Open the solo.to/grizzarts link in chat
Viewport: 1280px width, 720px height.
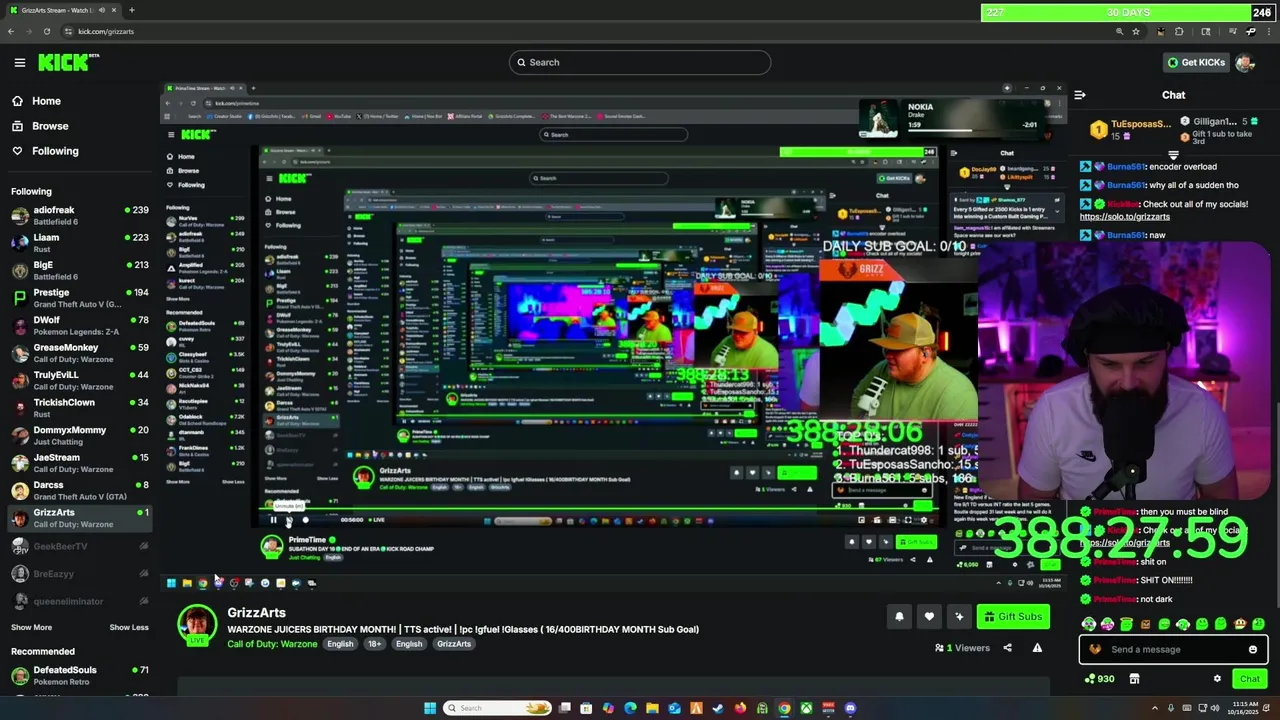click(1125, 217)
